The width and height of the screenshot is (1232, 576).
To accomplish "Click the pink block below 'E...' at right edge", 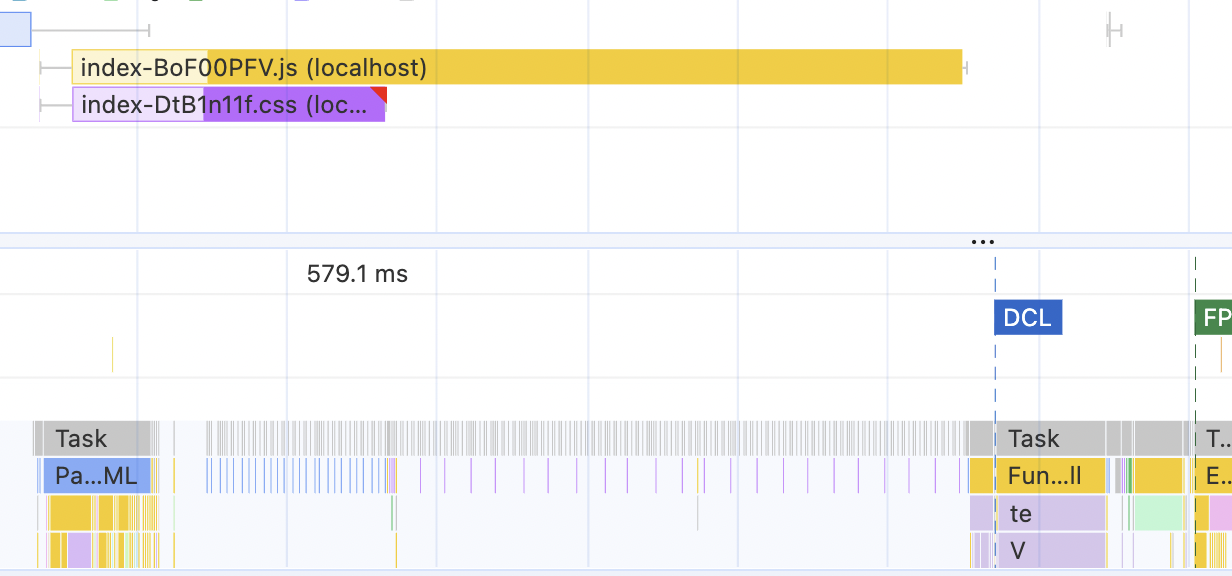I will tap(1220, 513).
